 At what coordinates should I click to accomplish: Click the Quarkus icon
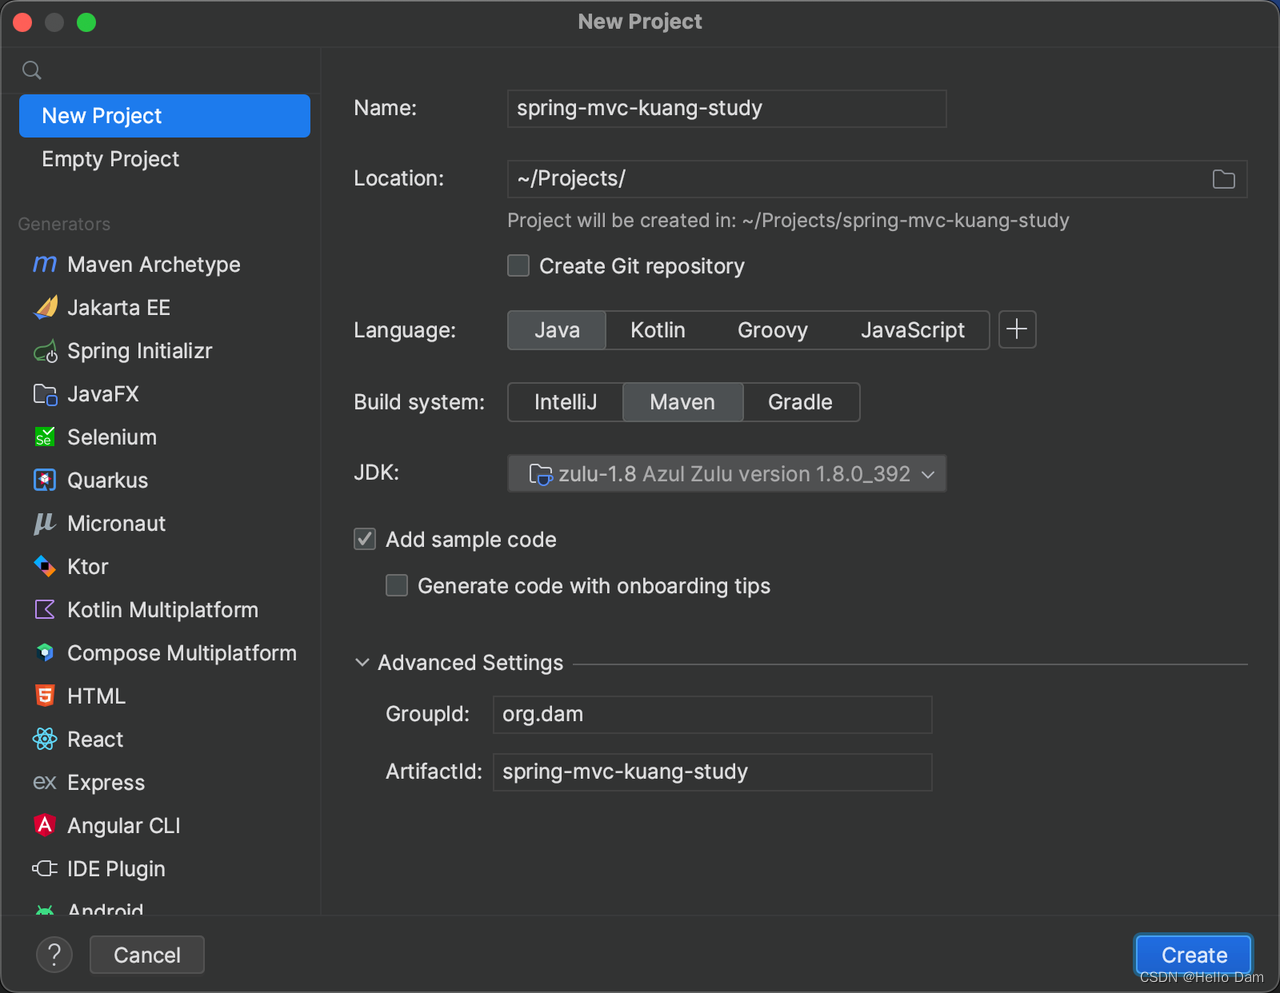(x=45, y=480)
